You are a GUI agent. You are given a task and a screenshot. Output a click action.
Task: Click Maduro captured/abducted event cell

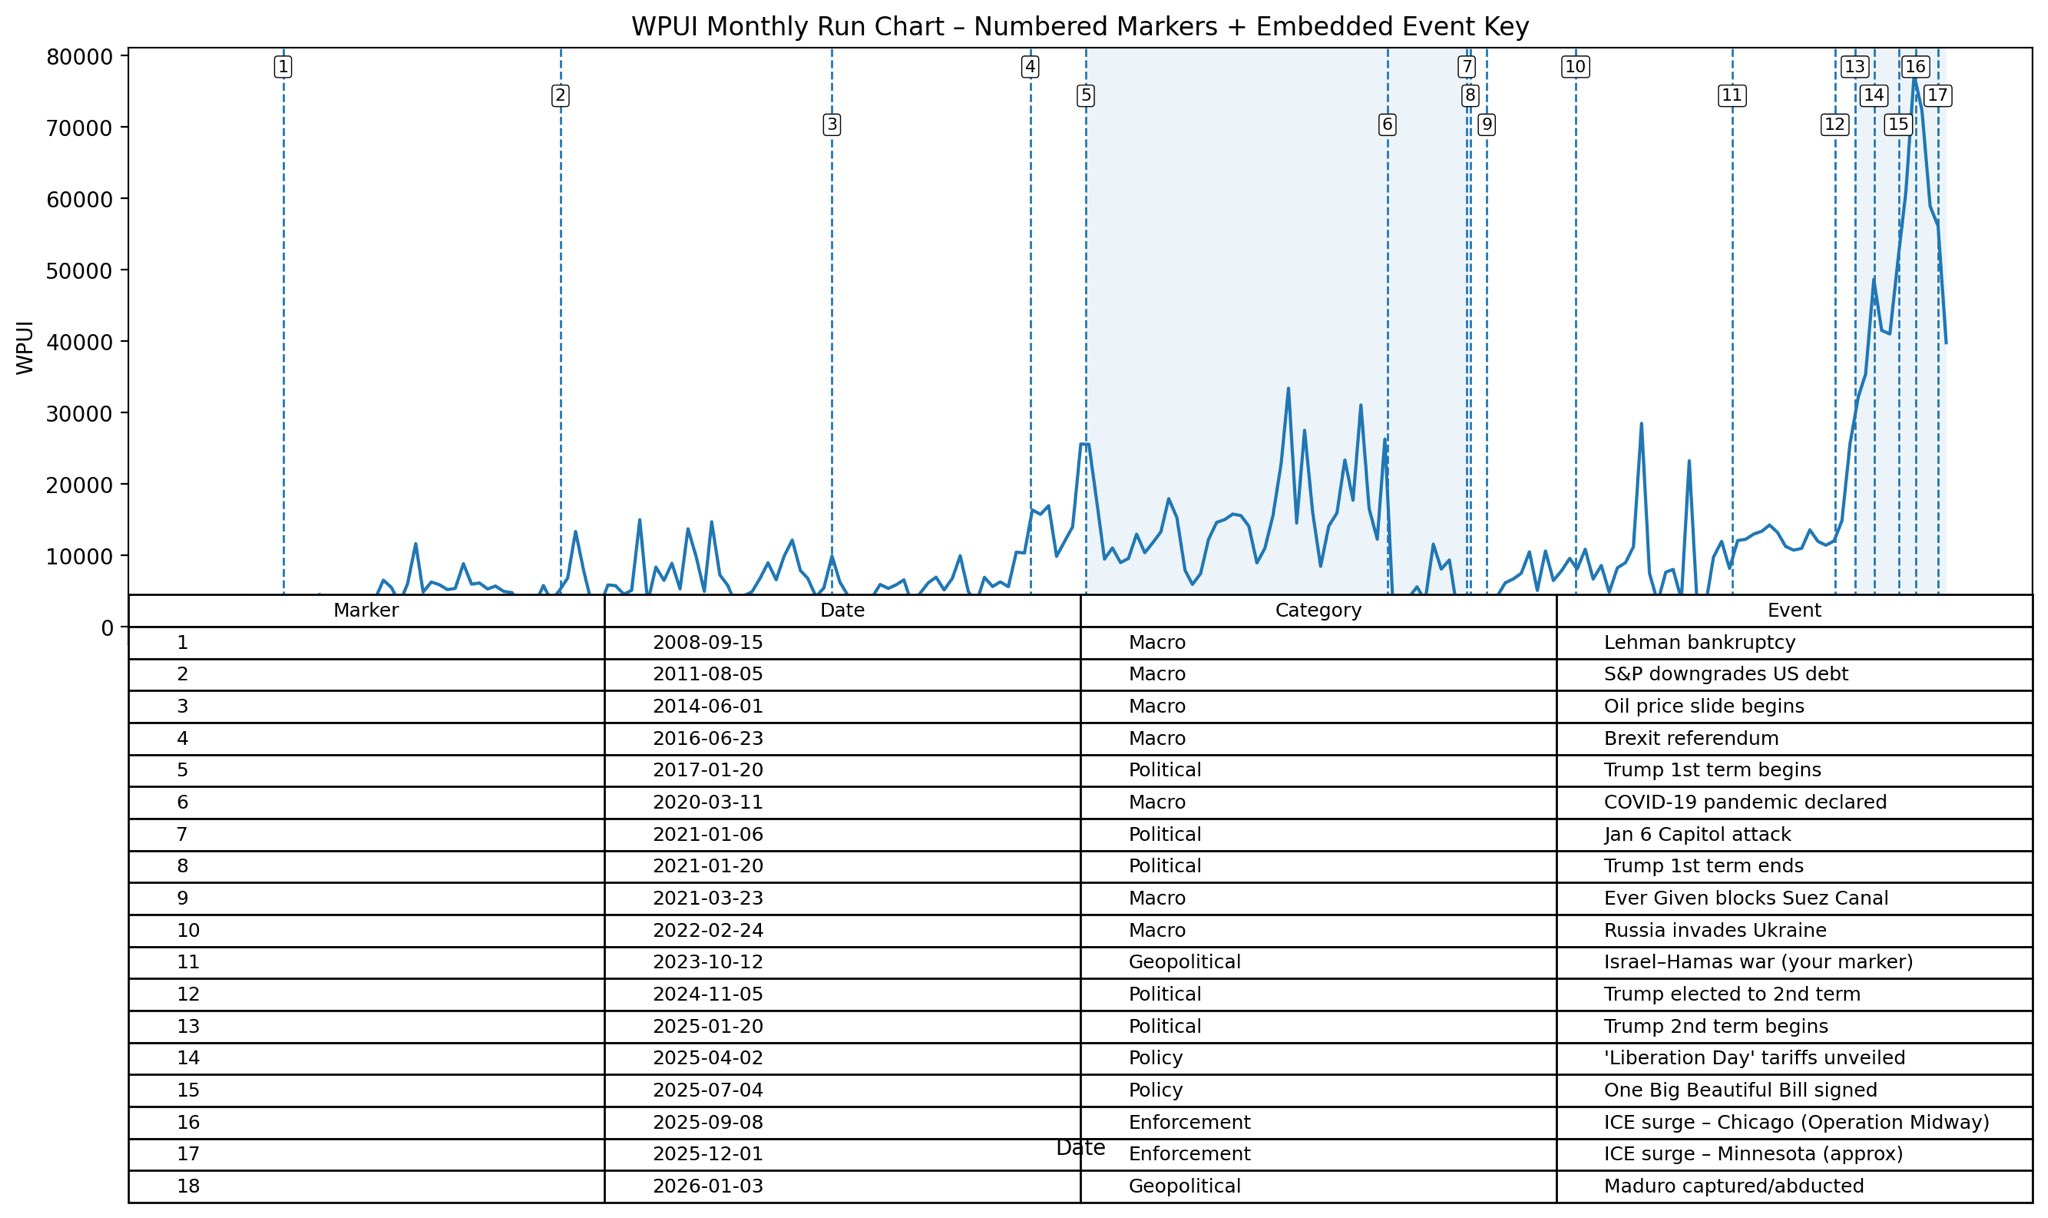pyautogui.click(x=1733, y=1187)
